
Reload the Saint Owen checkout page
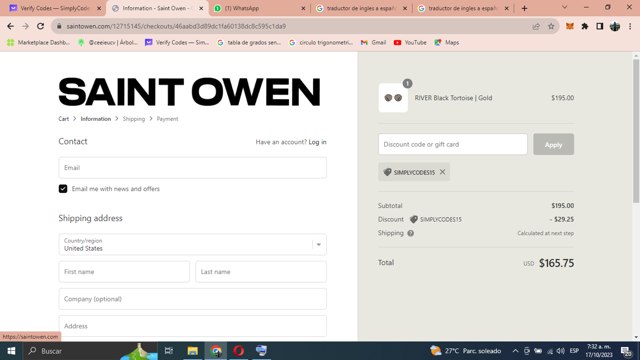(x=40, y=26)
